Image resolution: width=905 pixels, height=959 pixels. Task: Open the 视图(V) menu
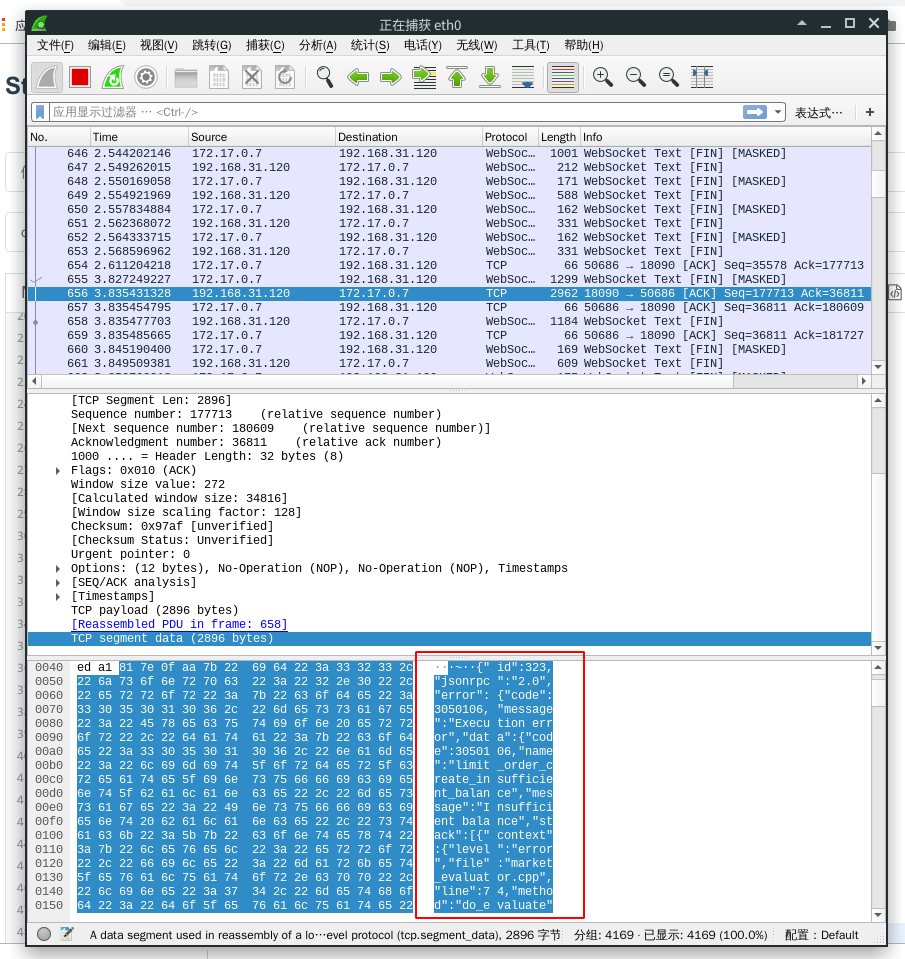158,45
